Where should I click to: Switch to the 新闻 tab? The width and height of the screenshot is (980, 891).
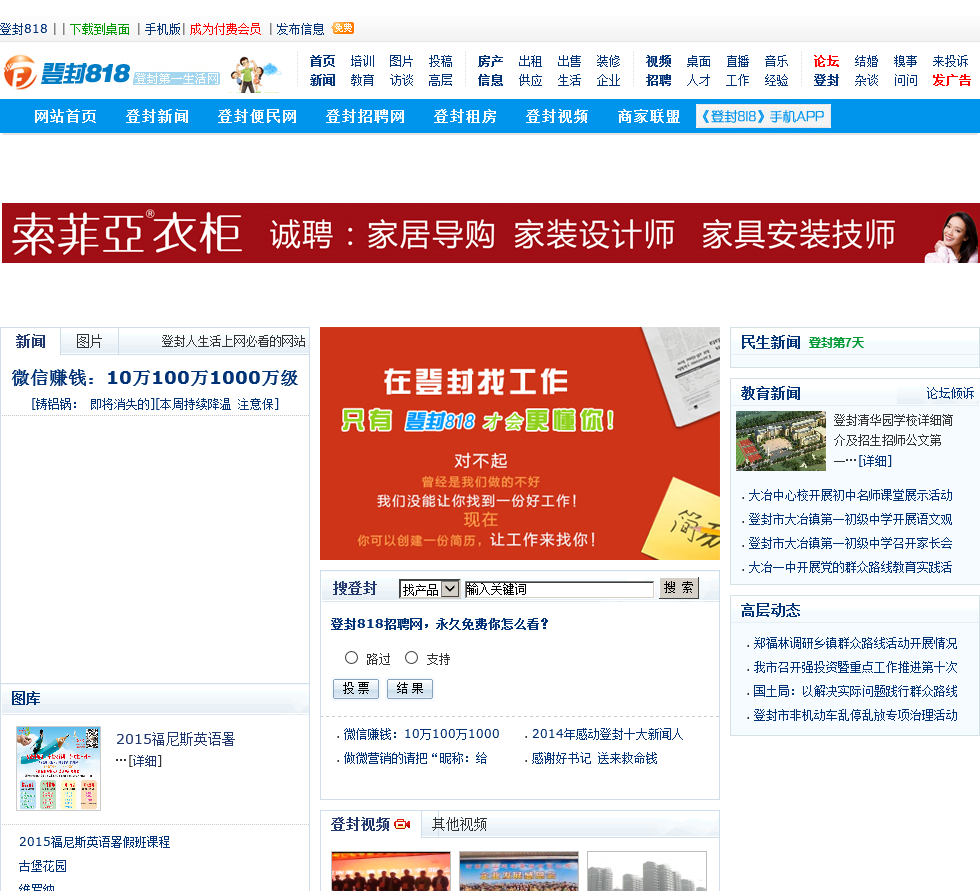[31, 341]
